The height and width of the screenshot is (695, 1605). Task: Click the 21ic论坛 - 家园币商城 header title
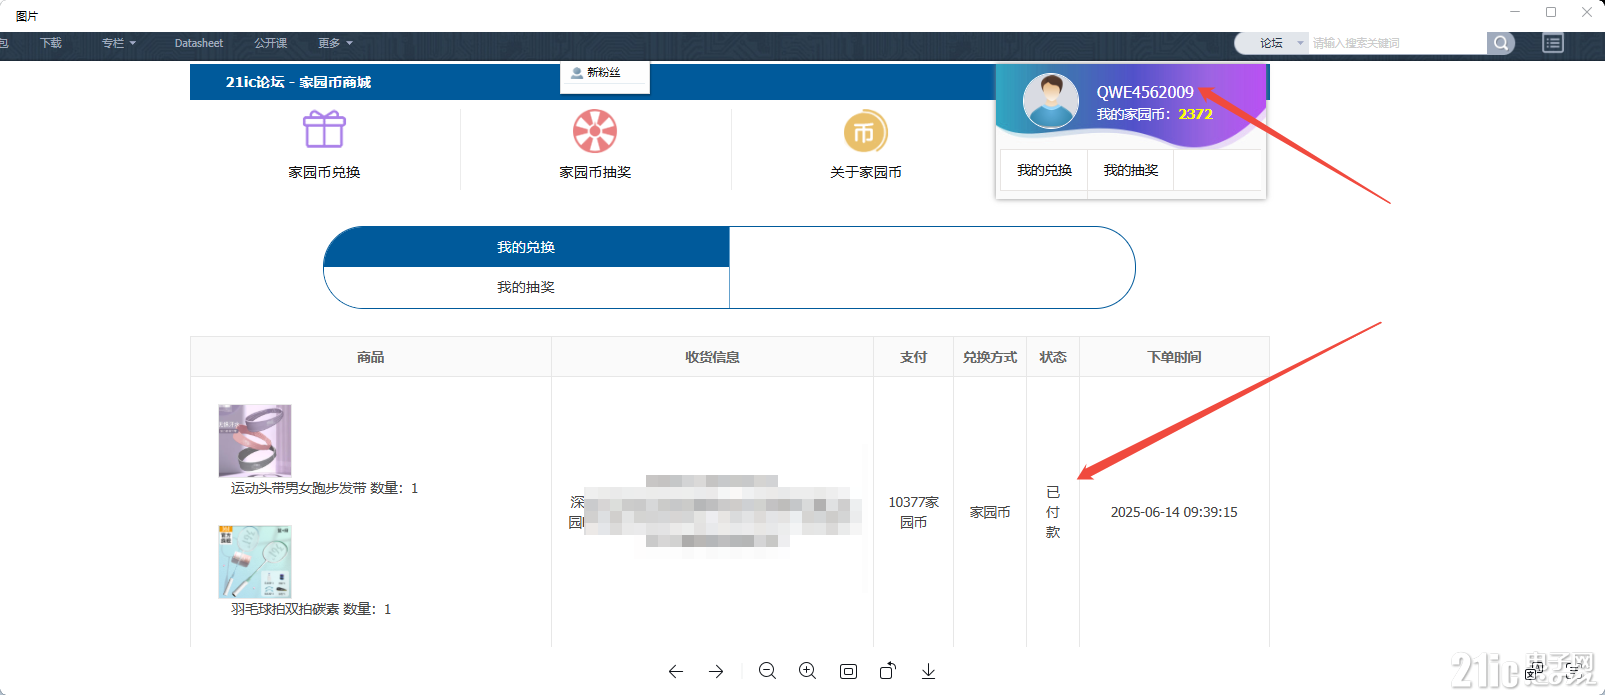(x=298, y=82)
